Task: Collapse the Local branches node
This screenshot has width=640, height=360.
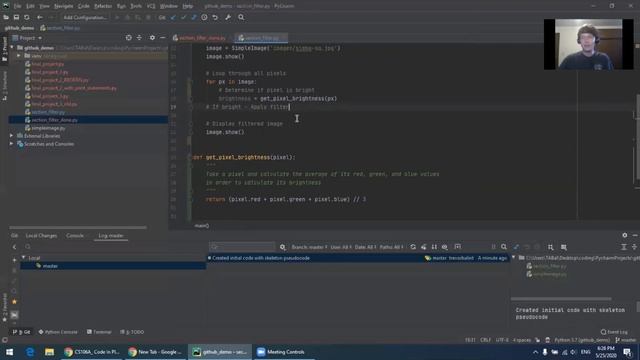Action: [24, 258]
